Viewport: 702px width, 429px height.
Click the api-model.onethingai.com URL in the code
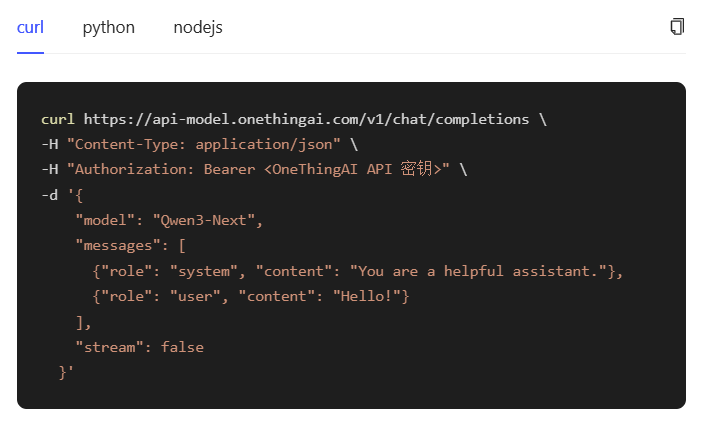pyautogui.click(x=306, y=119)
